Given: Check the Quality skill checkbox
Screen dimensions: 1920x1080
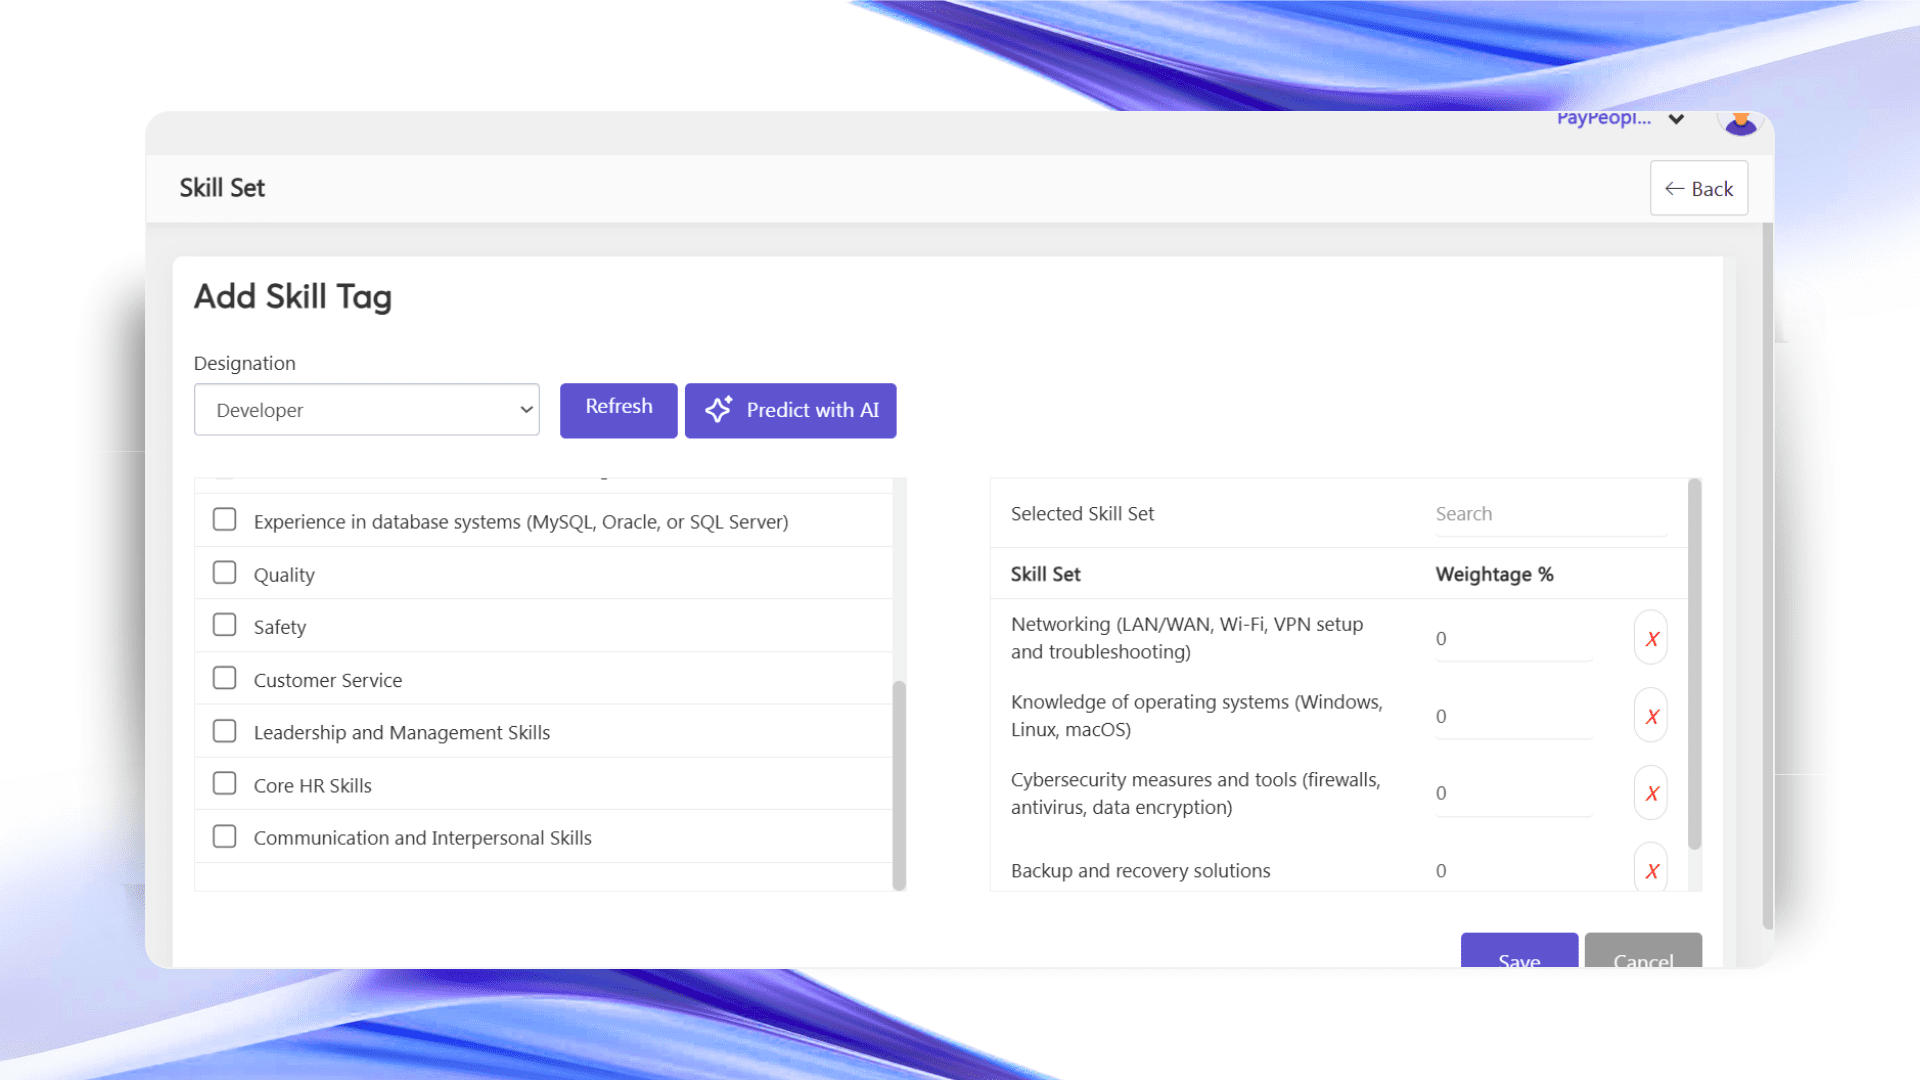Looking at the screenshot, I should click(x=225, y=573).
